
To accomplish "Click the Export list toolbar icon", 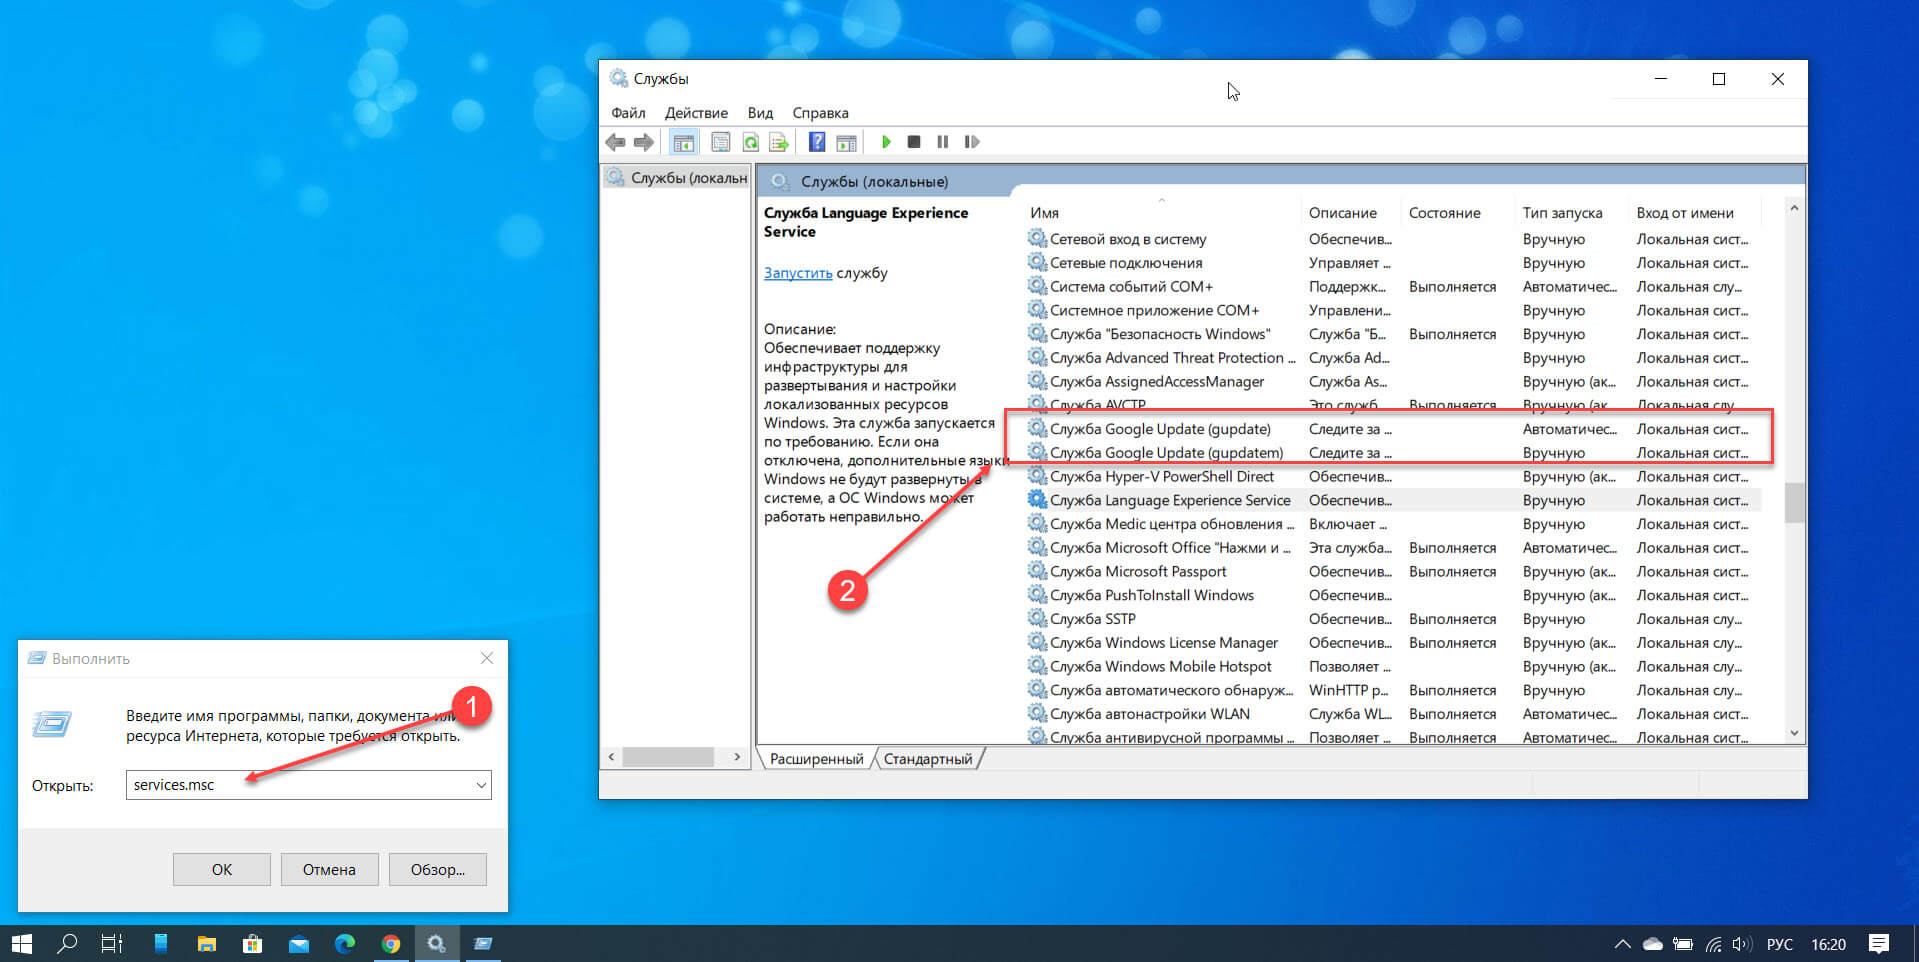I will (x=779, y=142).
